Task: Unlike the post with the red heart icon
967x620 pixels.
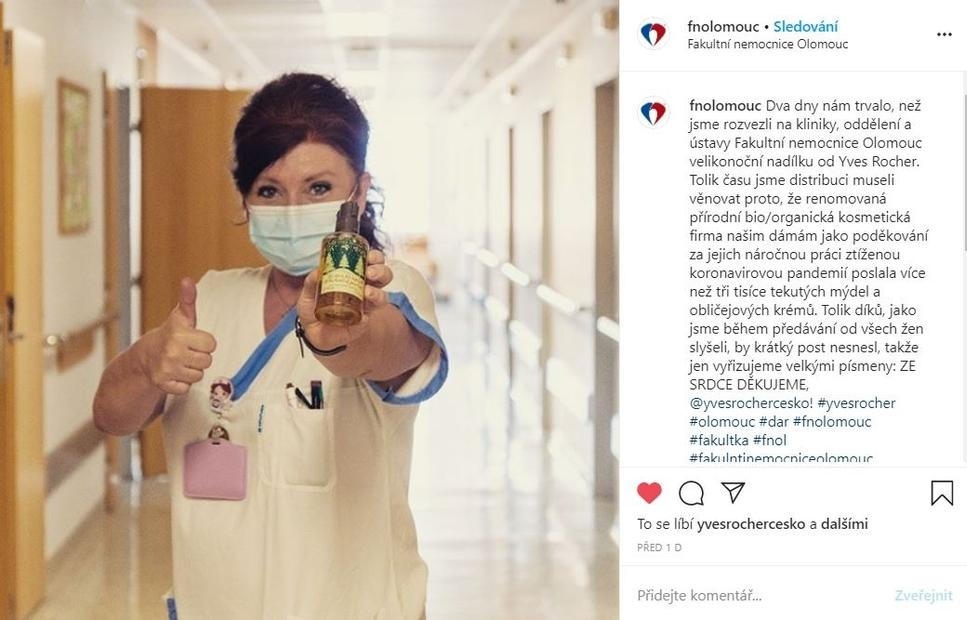Action: point(649,493)
